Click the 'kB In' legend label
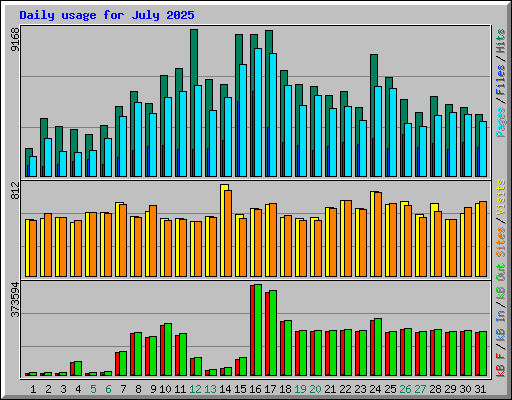The width and height of the screenshot is (512, 400). 501,326
